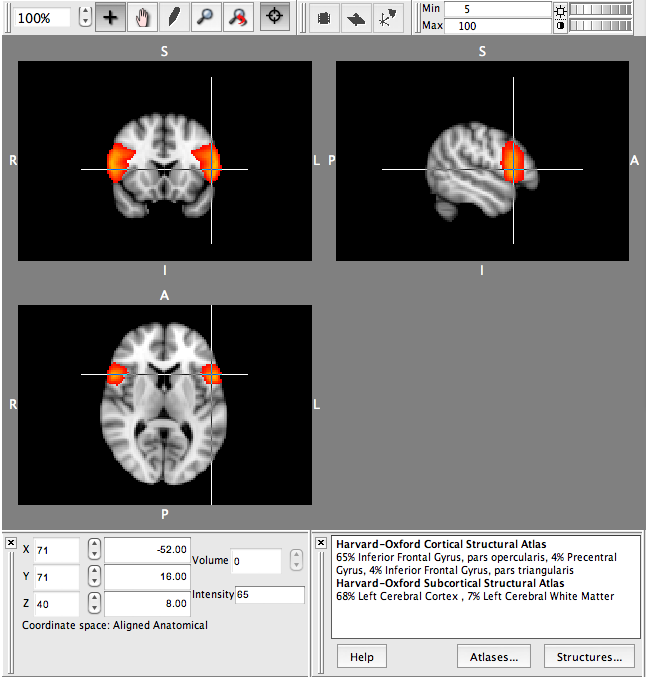Click the Min intensity threshold field

point(496,8)
